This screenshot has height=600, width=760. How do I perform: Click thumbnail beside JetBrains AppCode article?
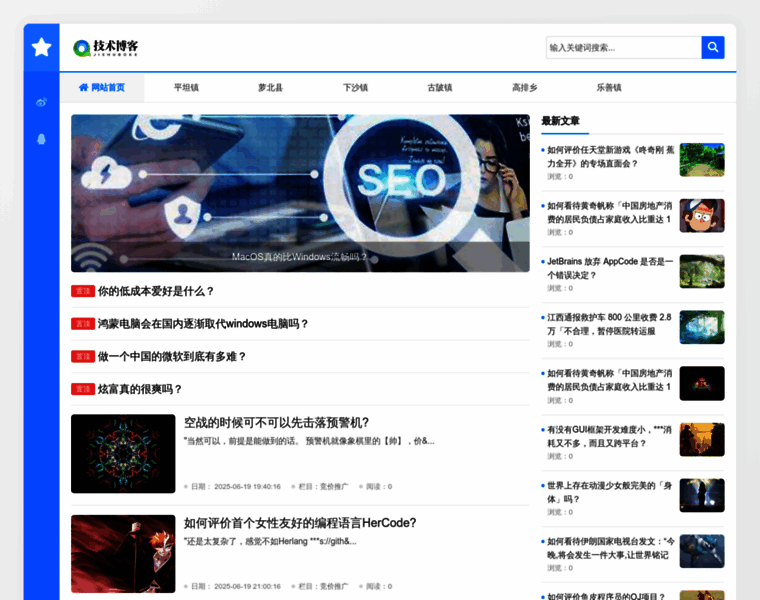click(702, 271)
